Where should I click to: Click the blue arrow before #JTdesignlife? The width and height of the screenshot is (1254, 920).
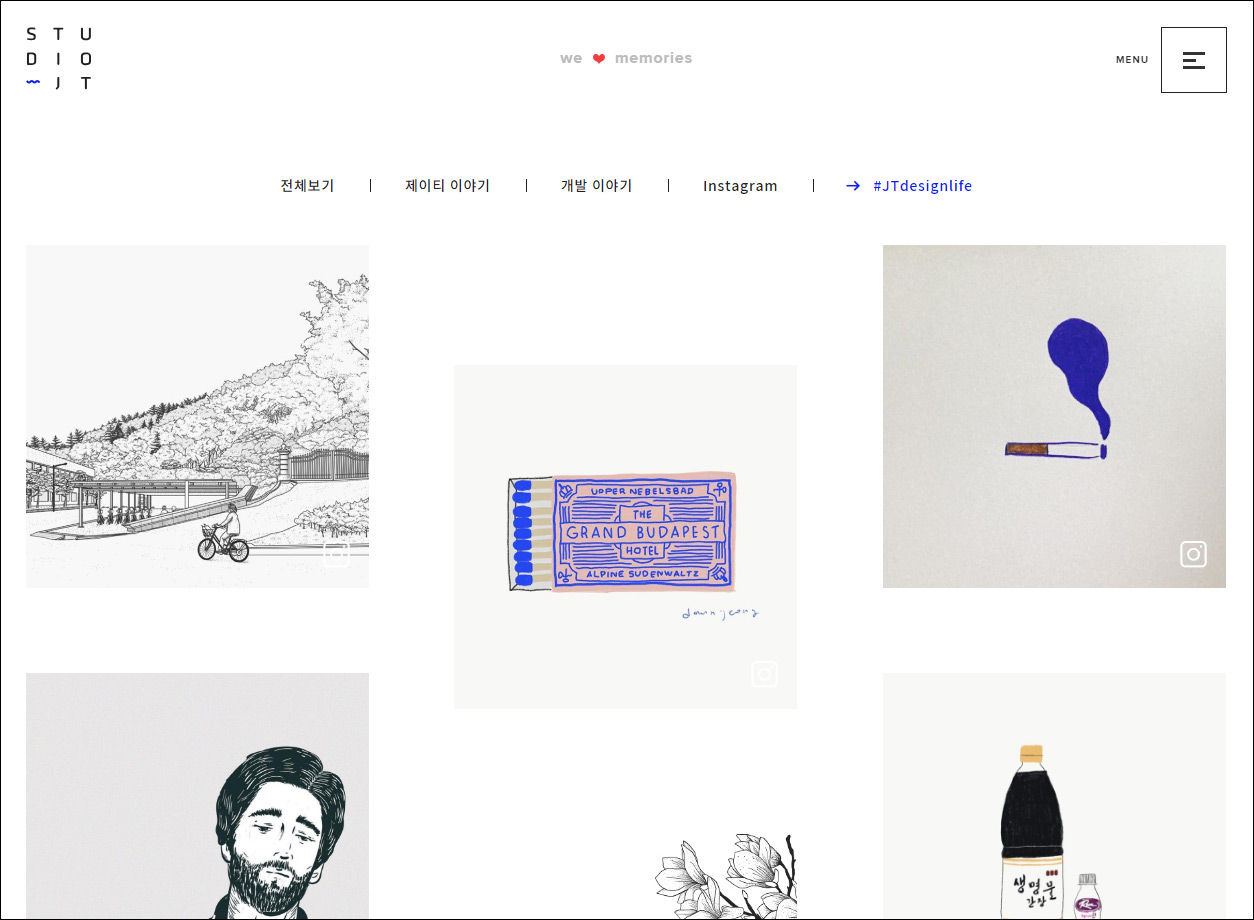click(853, 186)
